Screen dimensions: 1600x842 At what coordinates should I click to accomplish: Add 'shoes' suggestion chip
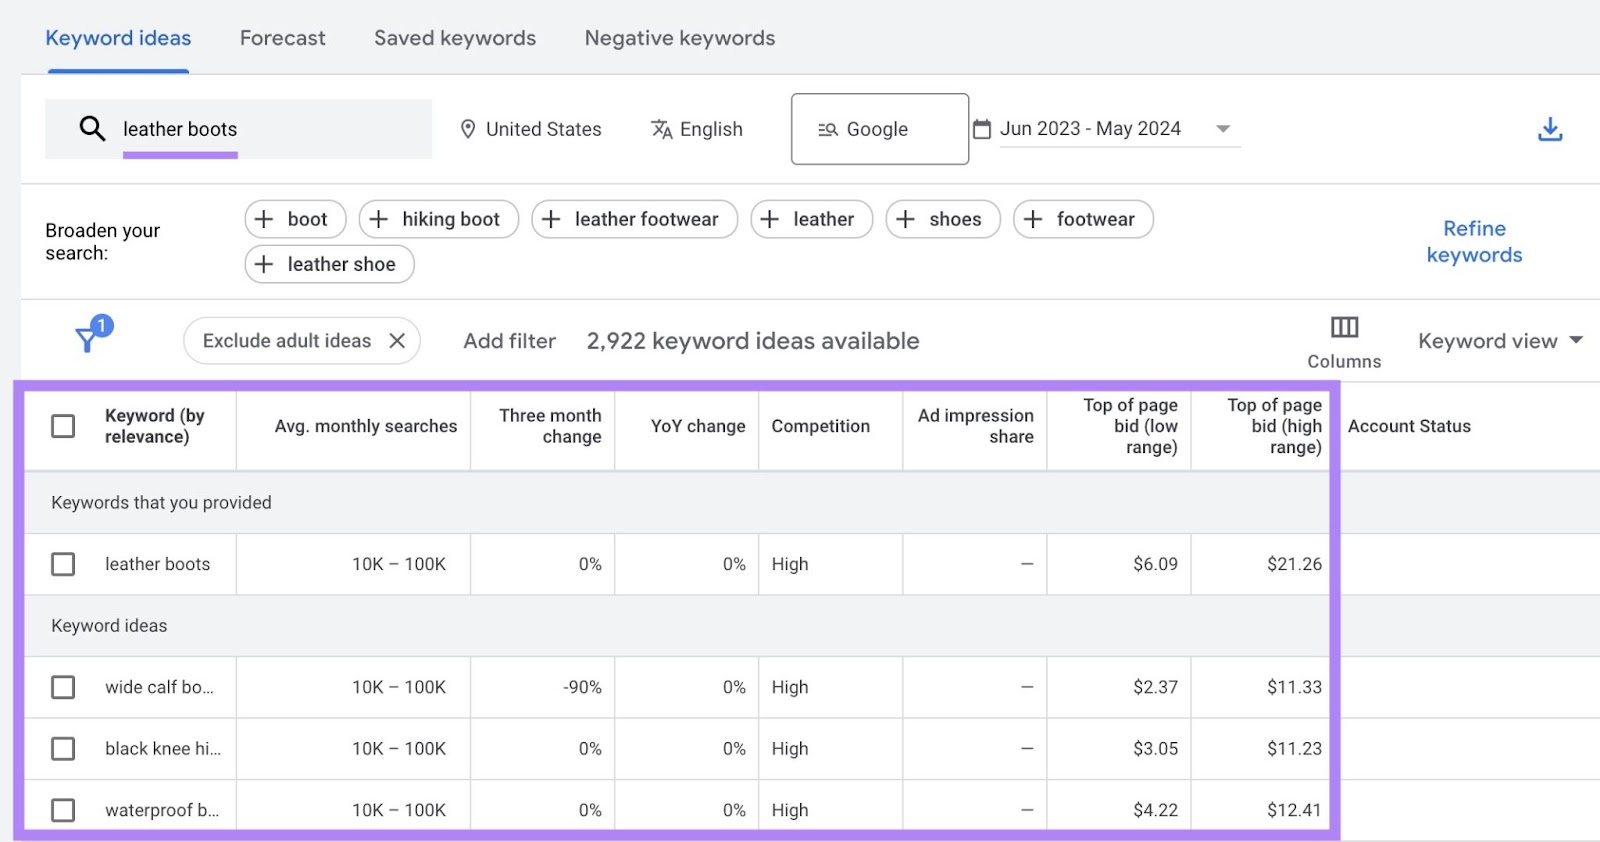(943, 219)
